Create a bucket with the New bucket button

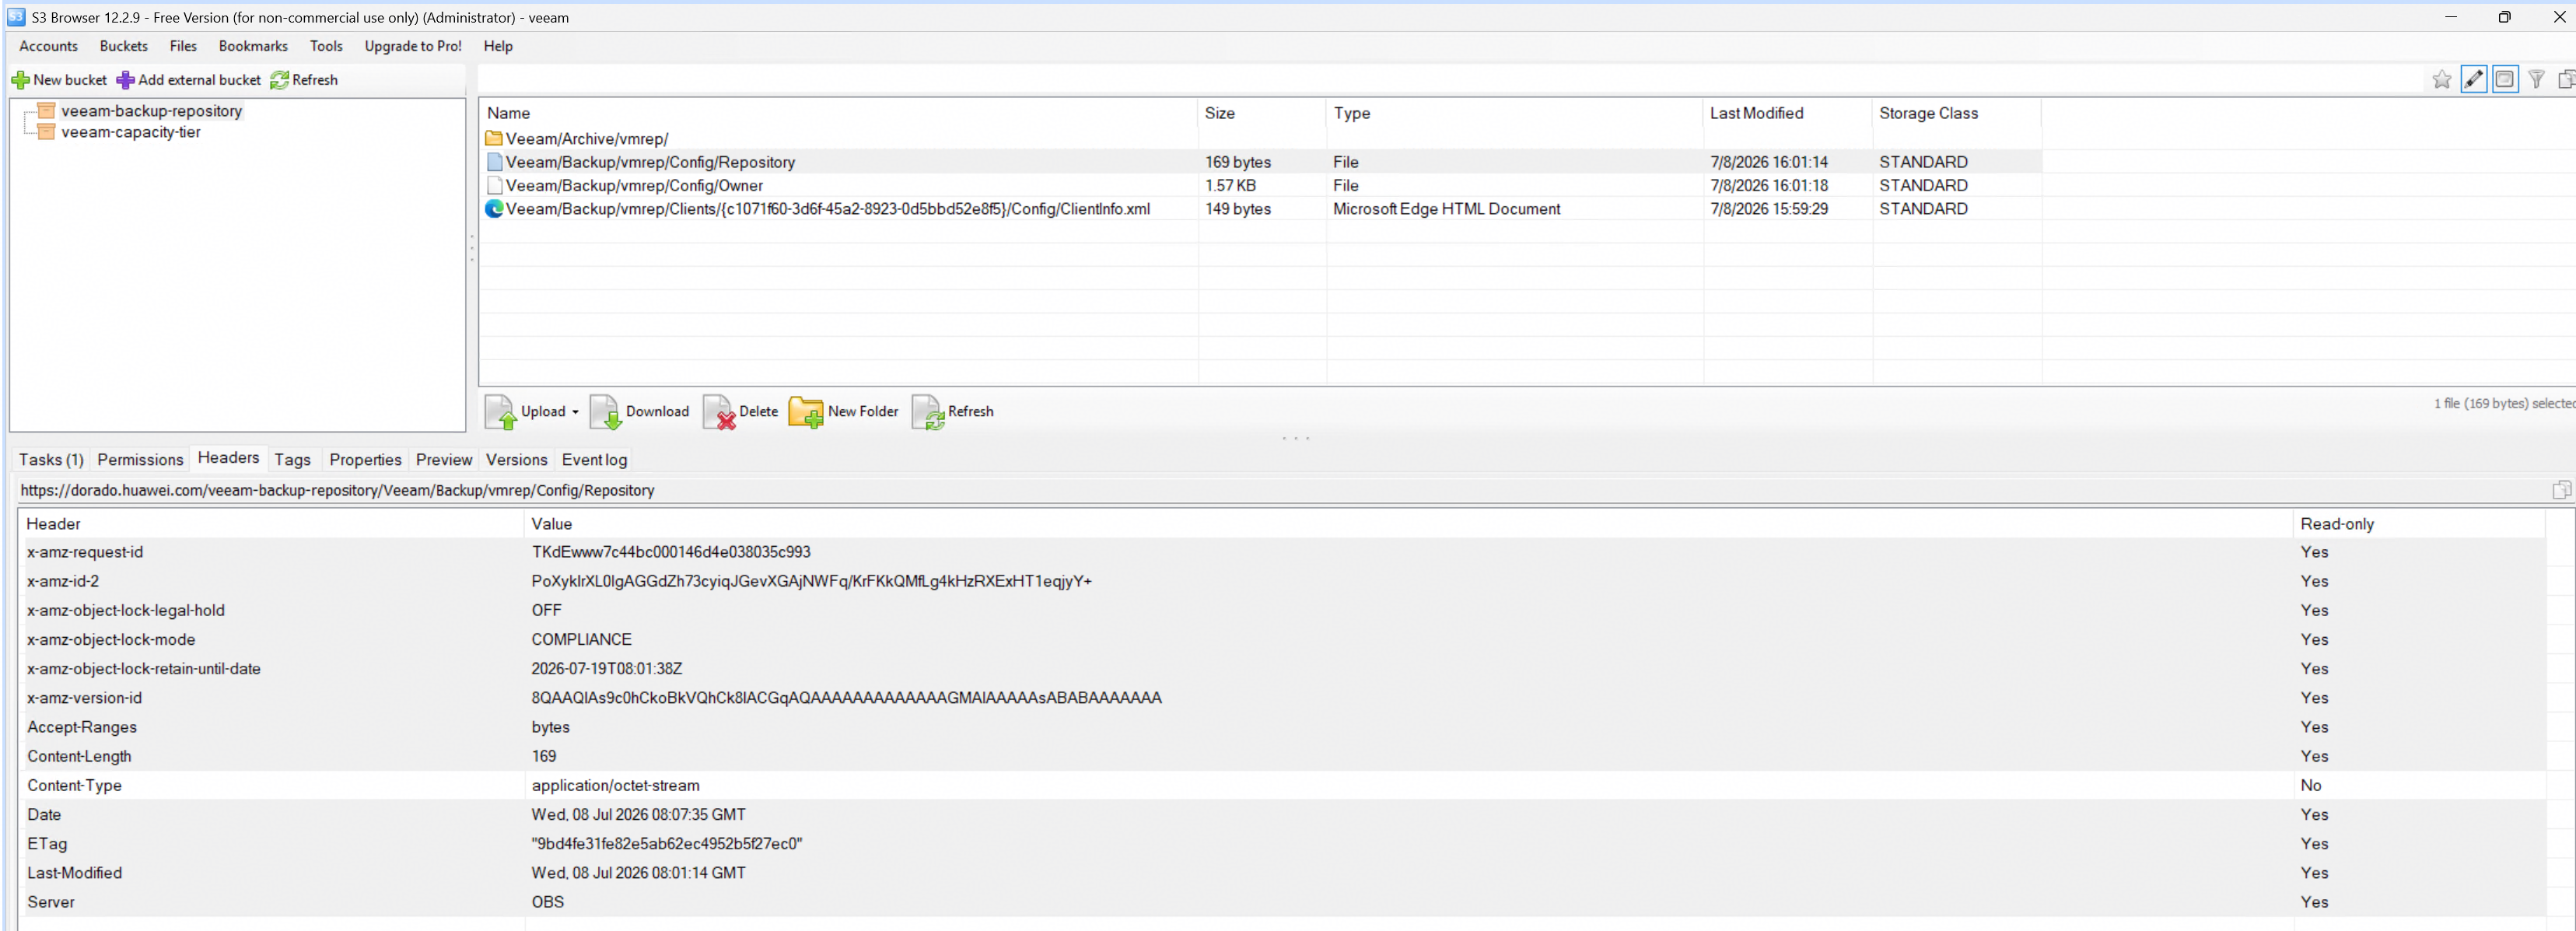59,80
